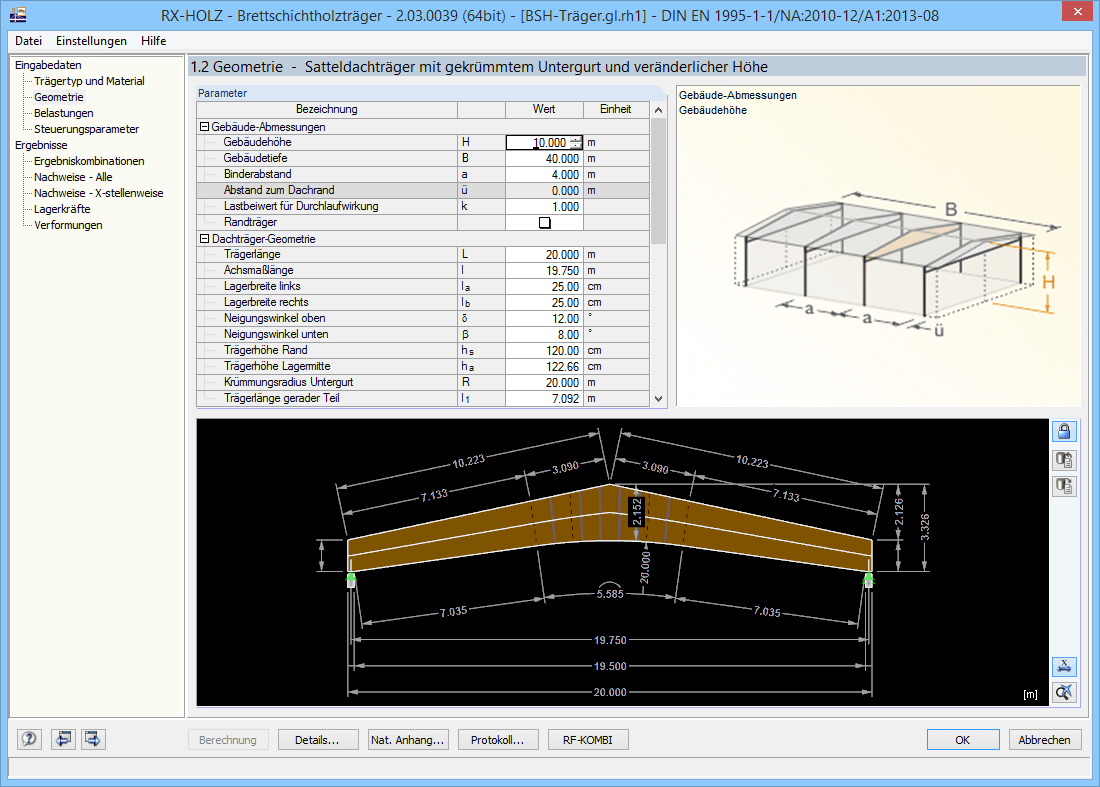Click the first database-with-document icon
Image resolution: width=1100 pixels, height=787 pixels.
(1064, 460)
